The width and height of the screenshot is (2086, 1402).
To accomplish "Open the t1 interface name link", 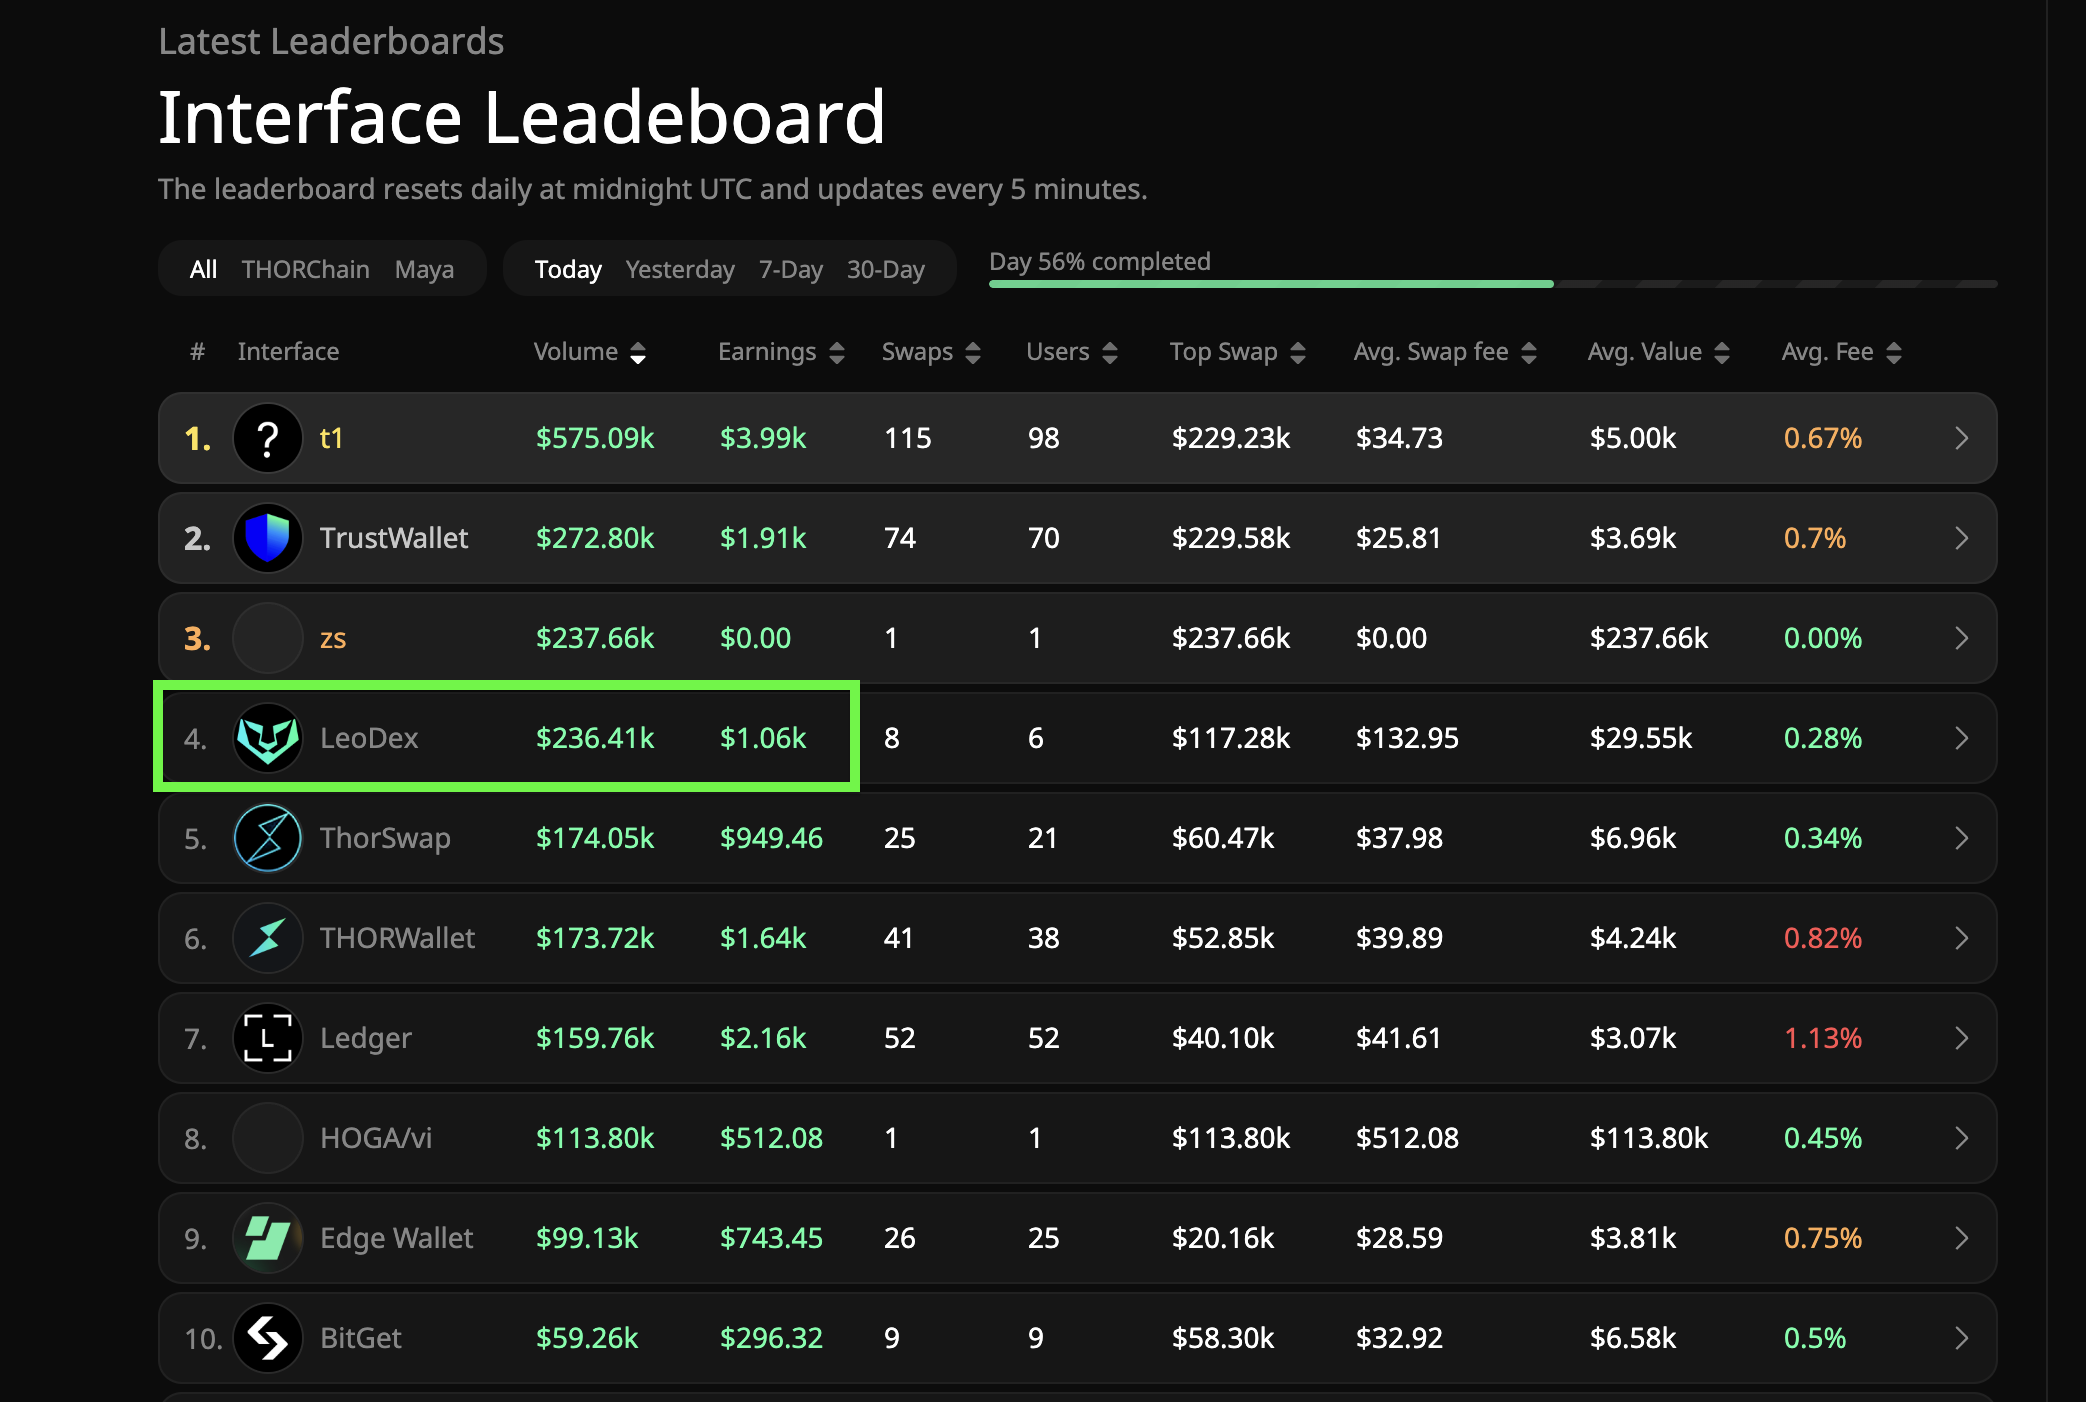I will (331, 438).
